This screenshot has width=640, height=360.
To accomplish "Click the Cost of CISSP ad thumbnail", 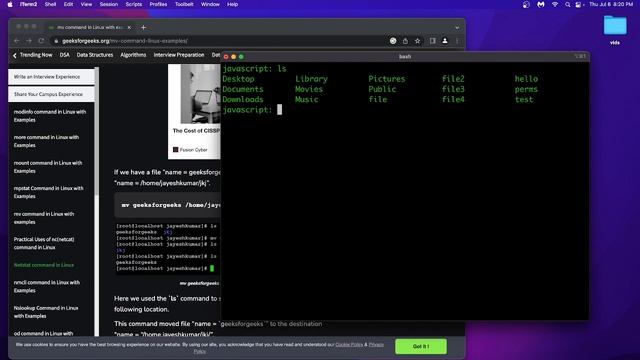I will 200,93.
